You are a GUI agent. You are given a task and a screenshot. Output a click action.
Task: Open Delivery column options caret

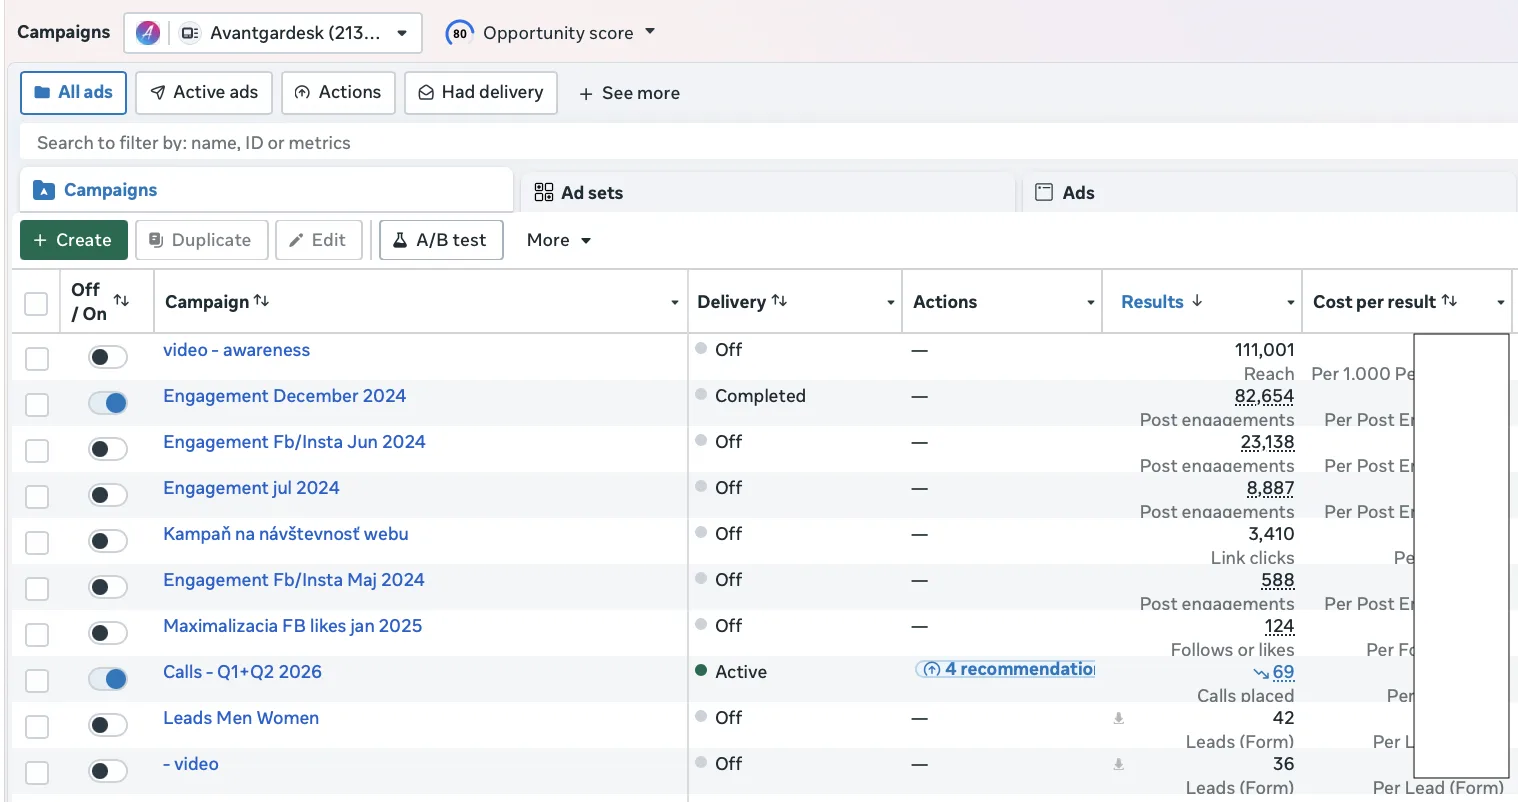pyautogui.click(x=890, y=302)
